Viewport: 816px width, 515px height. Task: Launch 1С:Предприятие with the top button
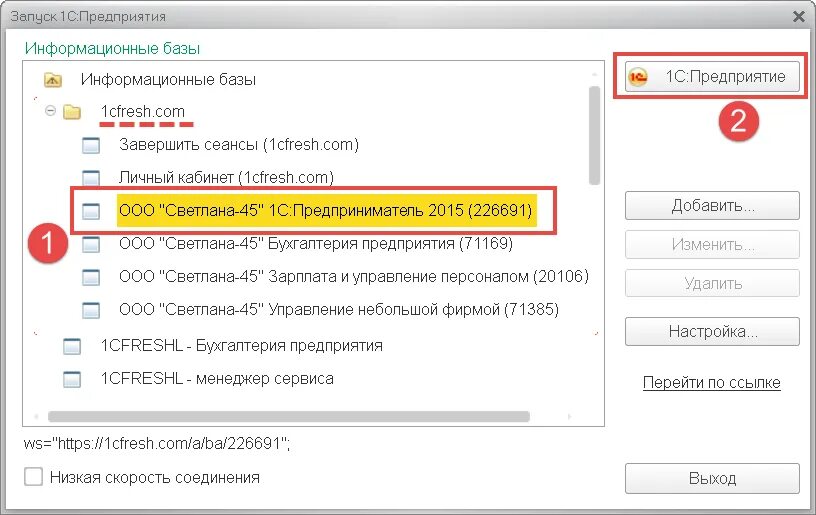(712, 76)
